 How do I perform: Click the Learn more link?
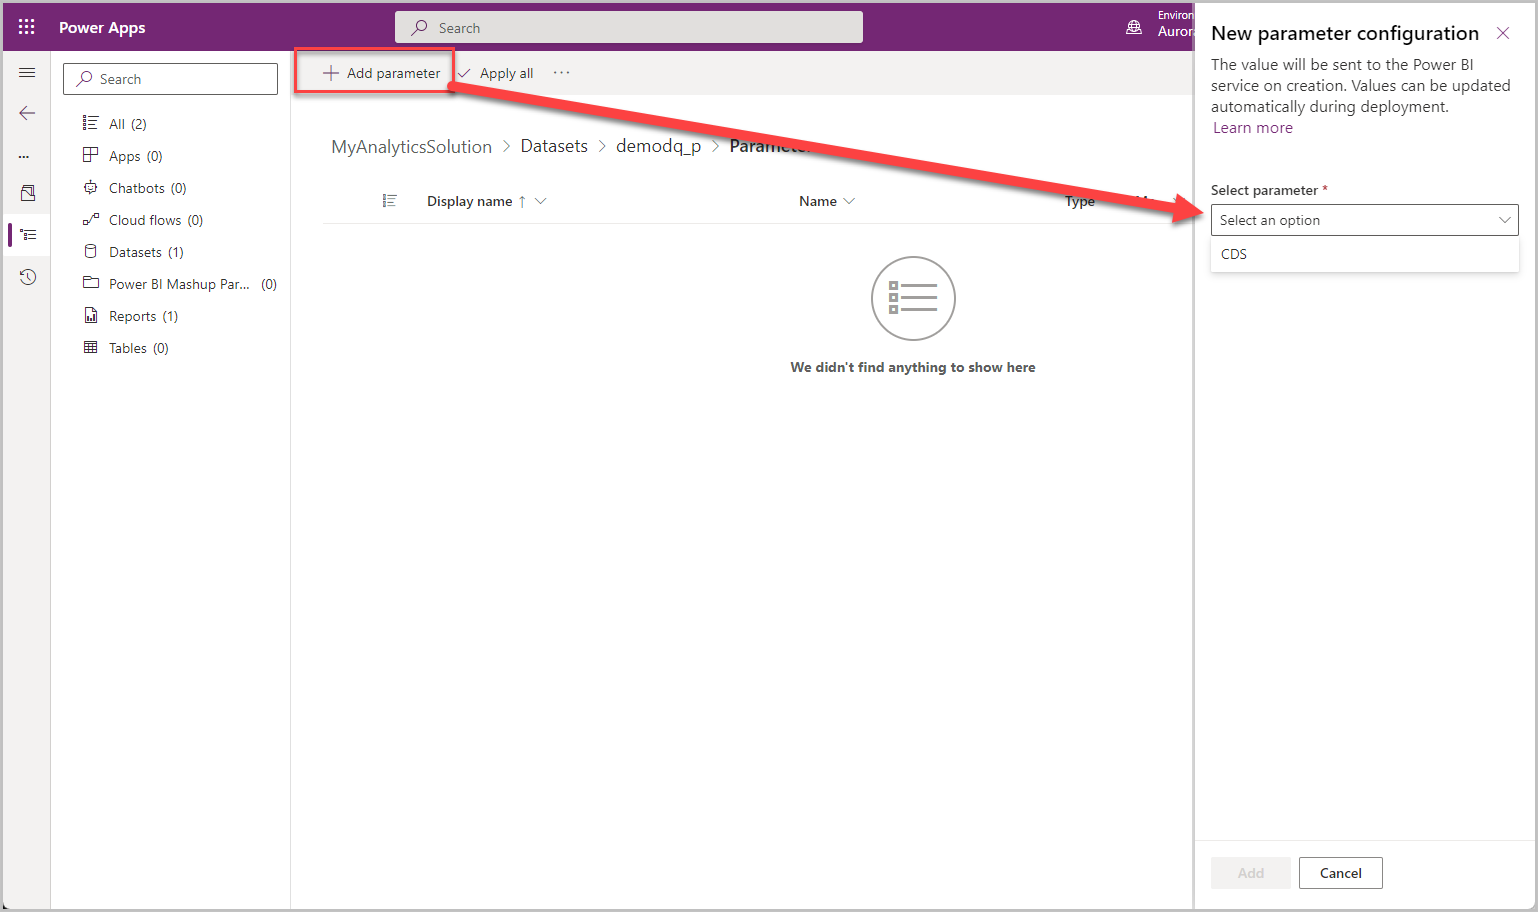tap(1252, 127)
